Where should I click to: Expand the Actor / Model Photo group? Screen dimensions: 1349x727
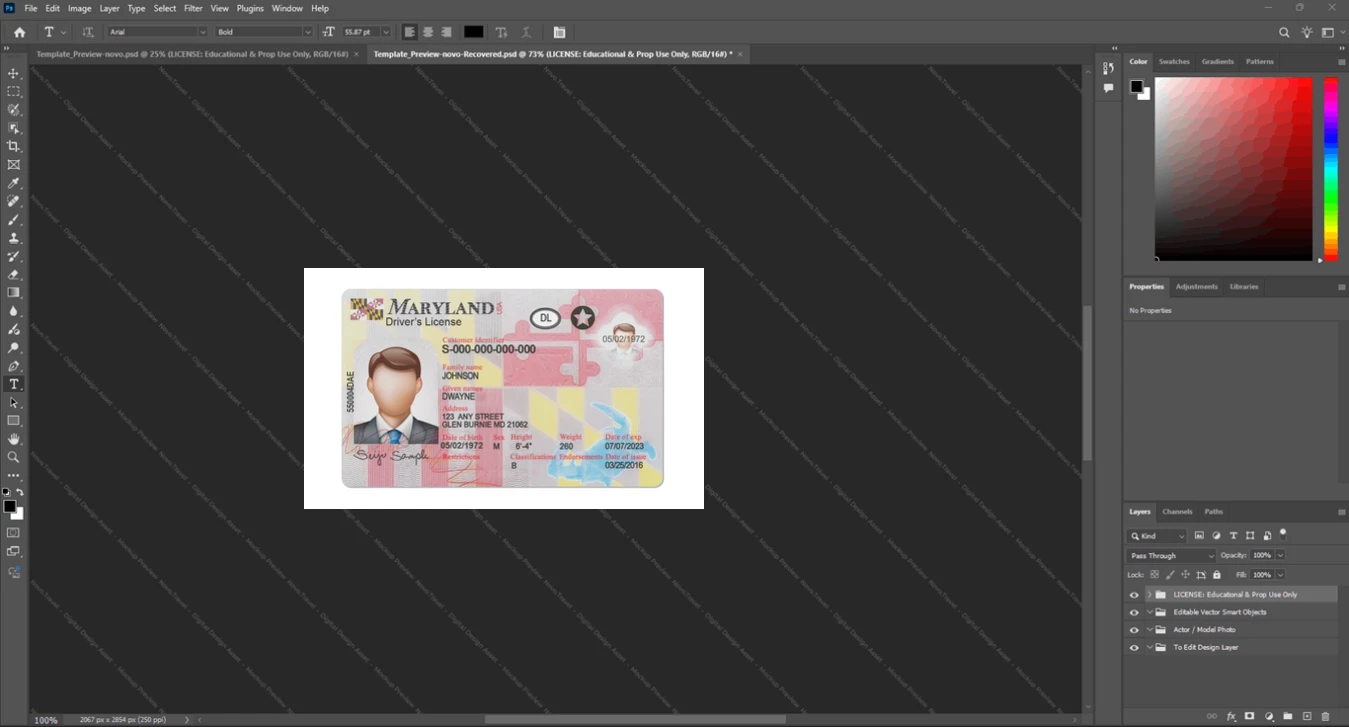1149,630
